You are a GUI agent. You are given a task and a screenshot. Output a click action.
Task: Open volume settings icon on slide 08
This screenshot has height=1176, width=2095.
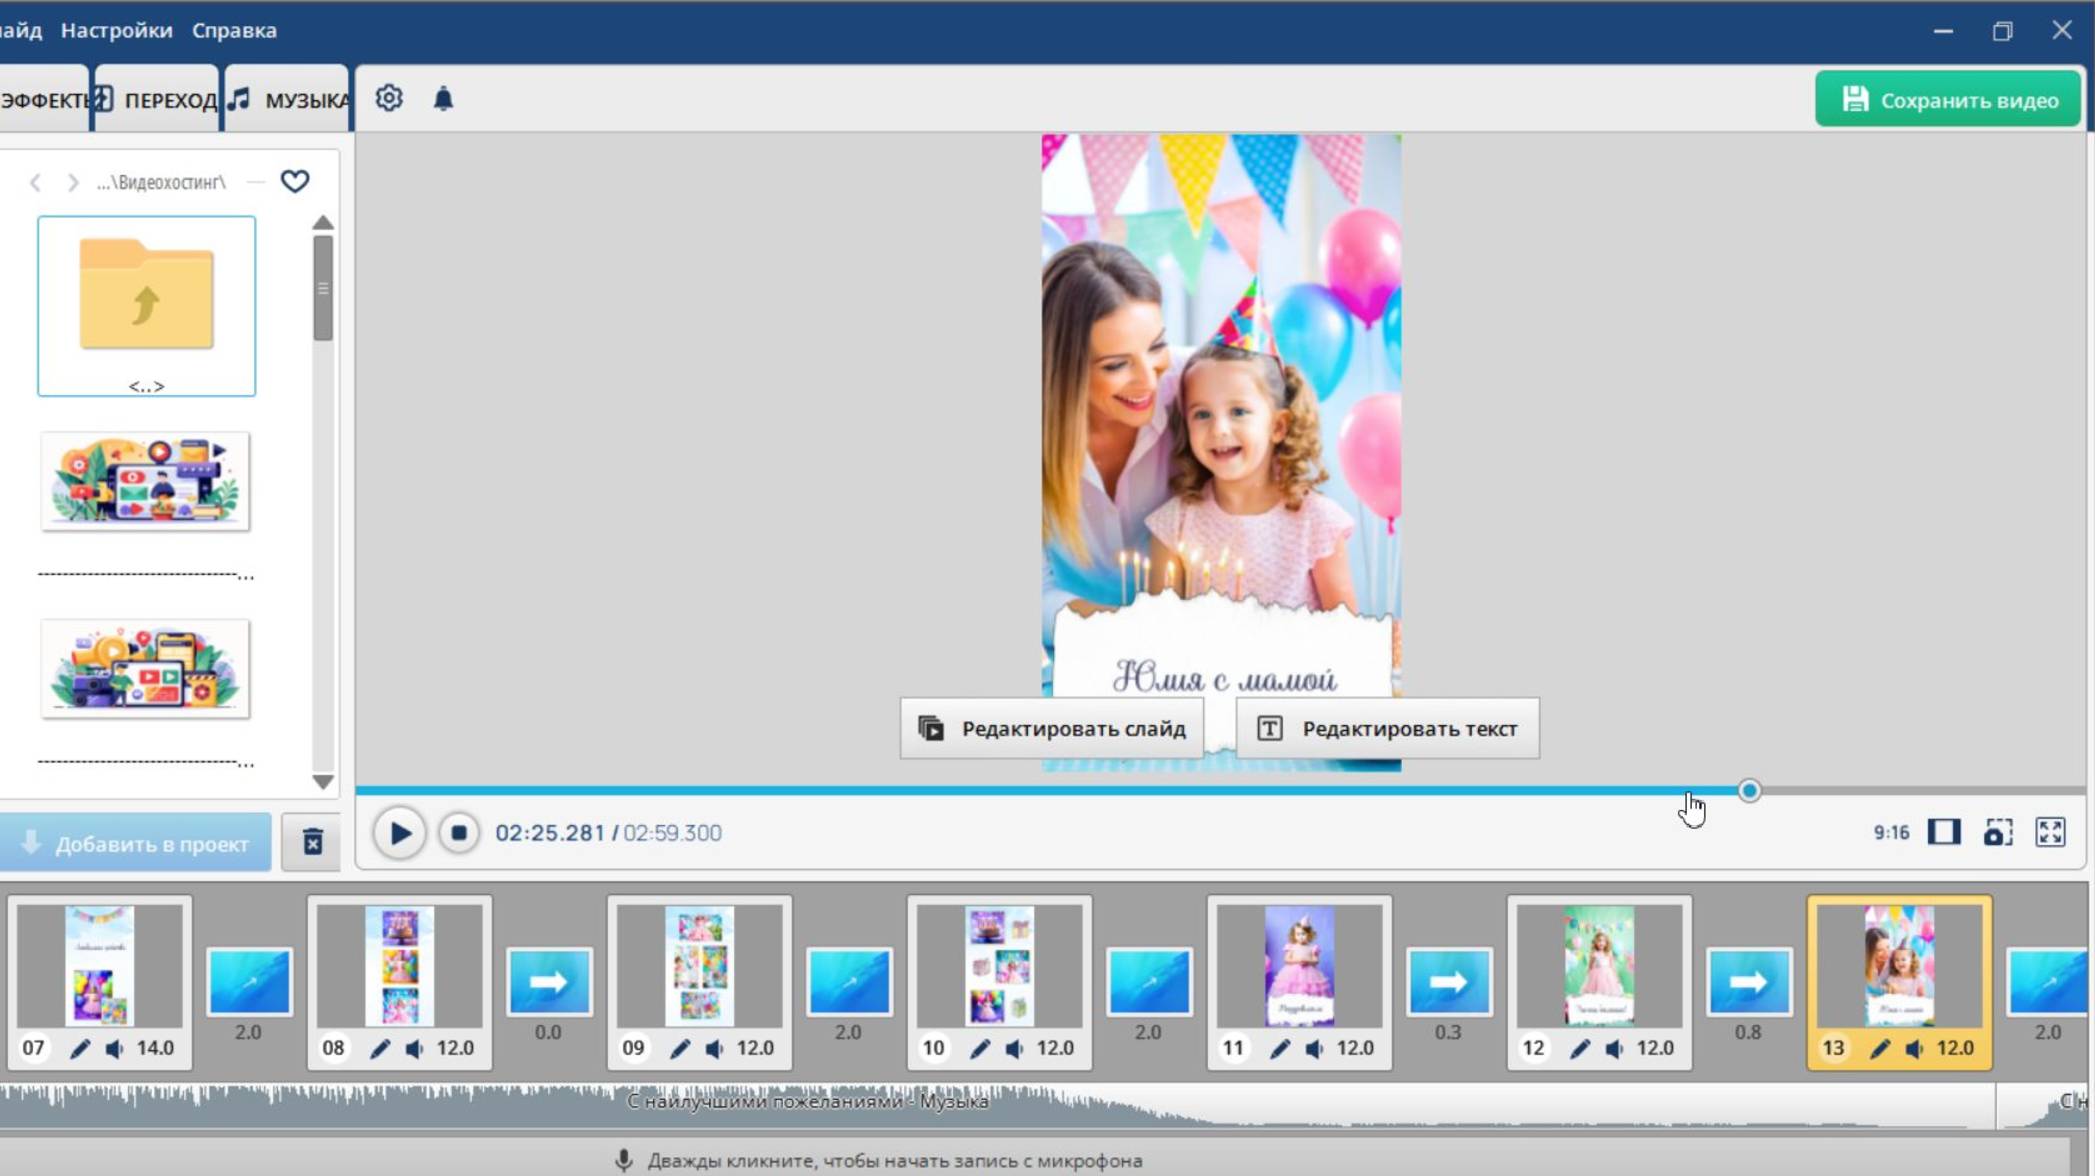click(415, 1048)
